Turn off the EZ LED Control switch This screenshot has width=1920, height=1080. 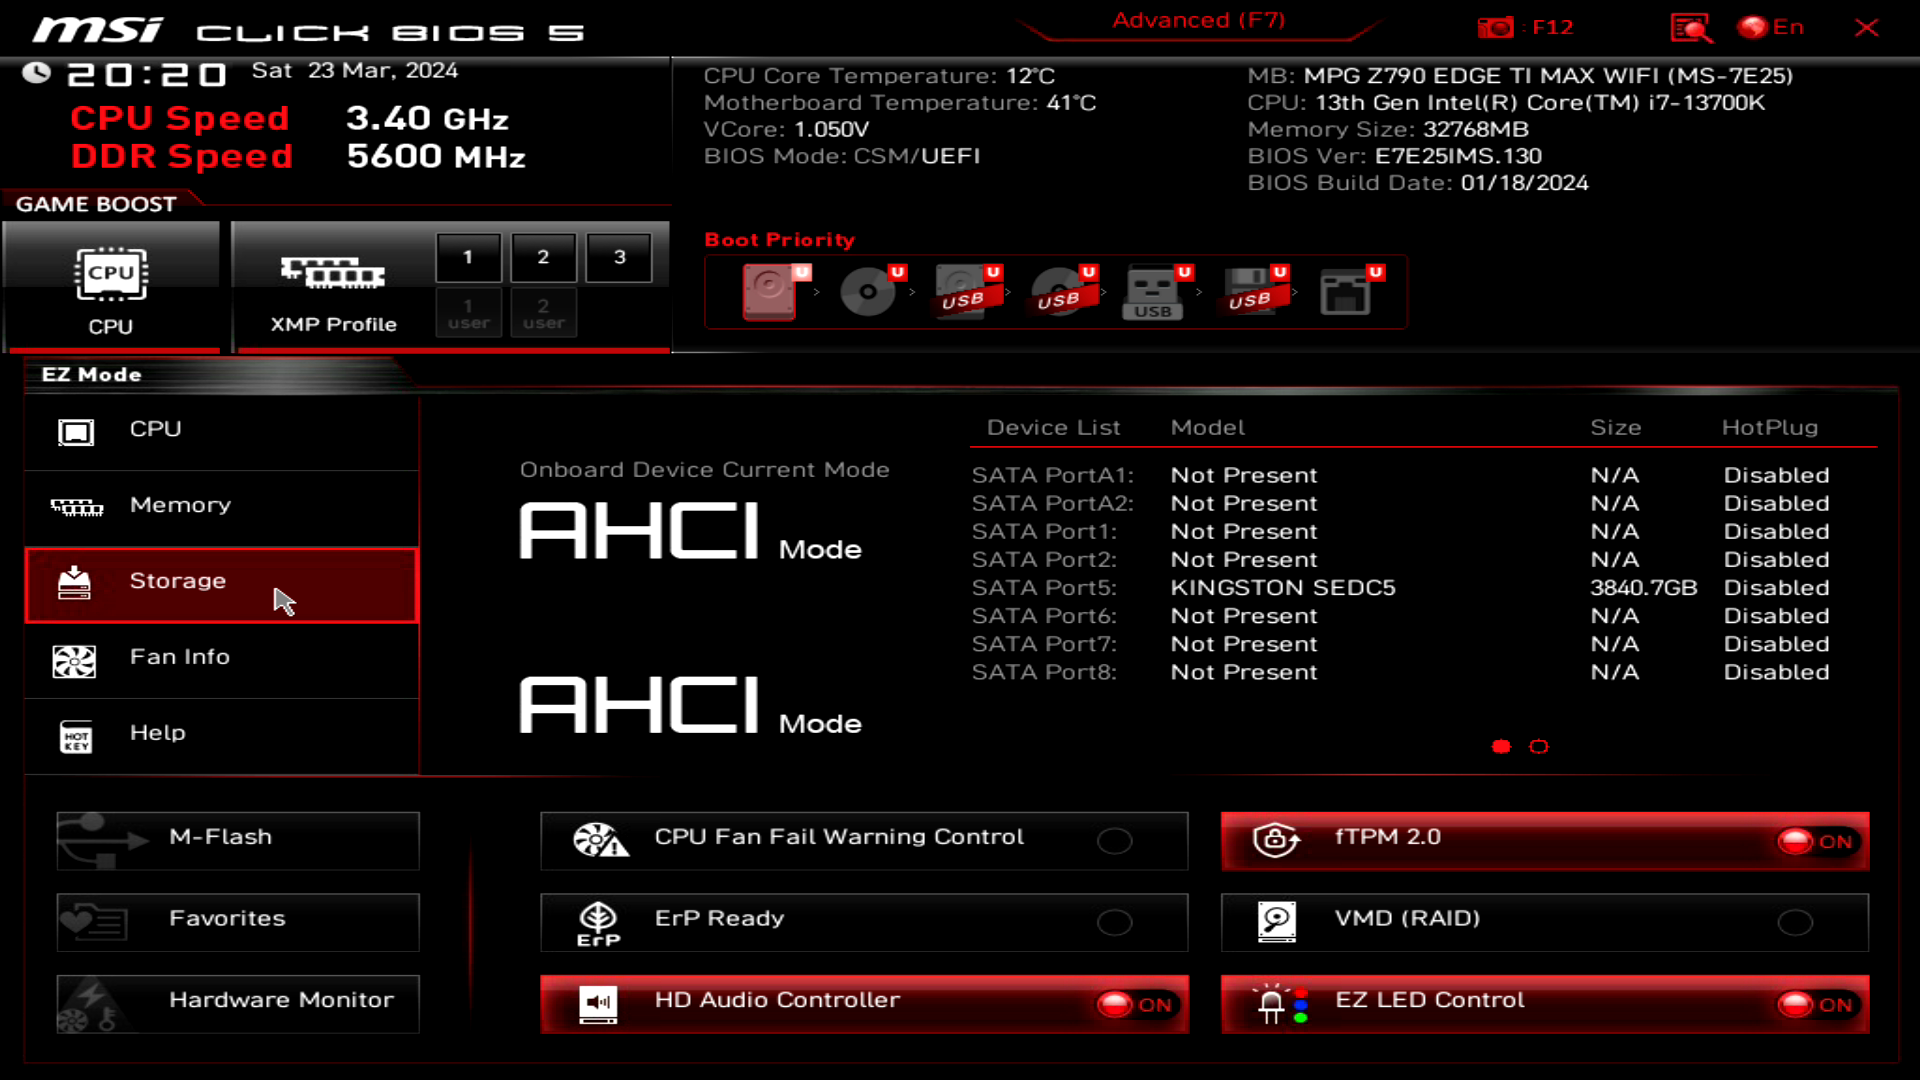pyautogui.click(x=1816, y=1004)
